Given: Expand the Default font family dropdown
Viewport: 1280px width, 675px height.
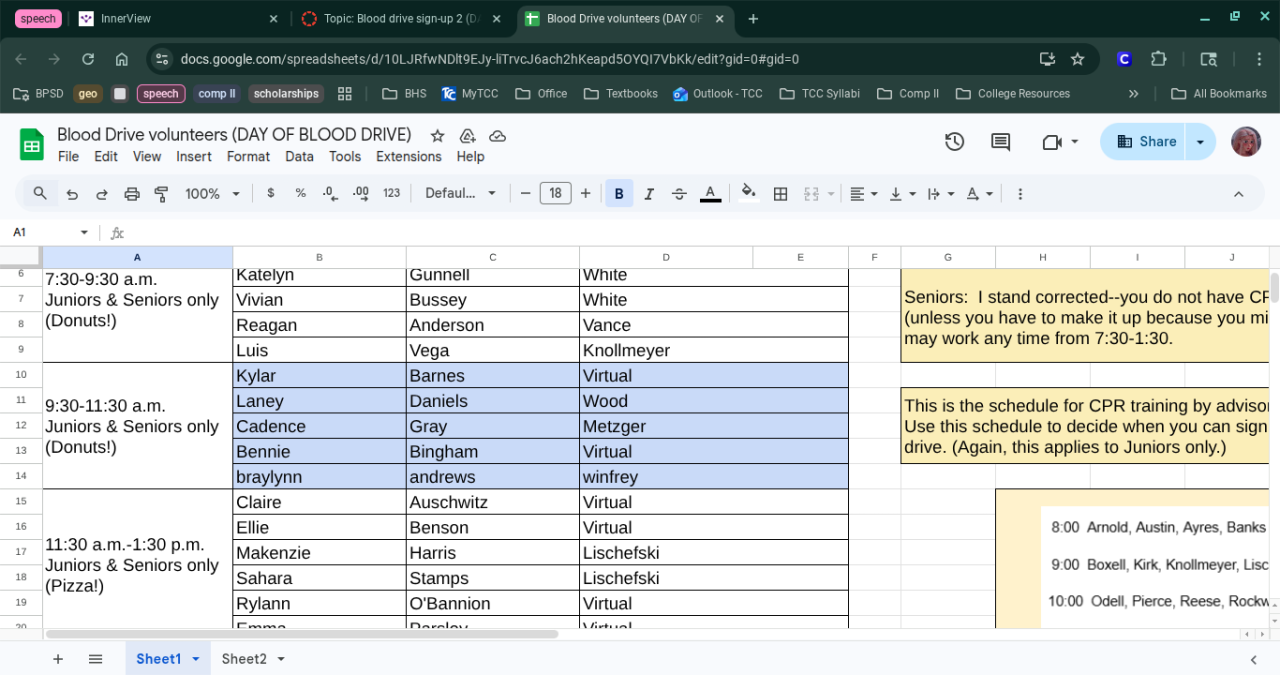Looking at the screenshot, I should [460, 194].
